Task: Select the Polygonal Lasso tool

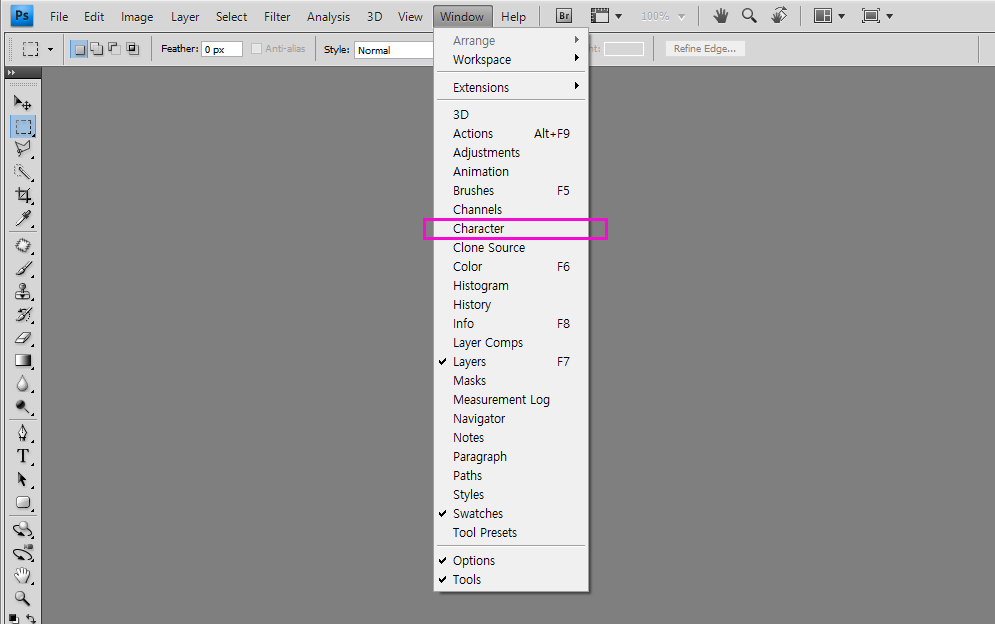Action: click(x=23, y=149)
